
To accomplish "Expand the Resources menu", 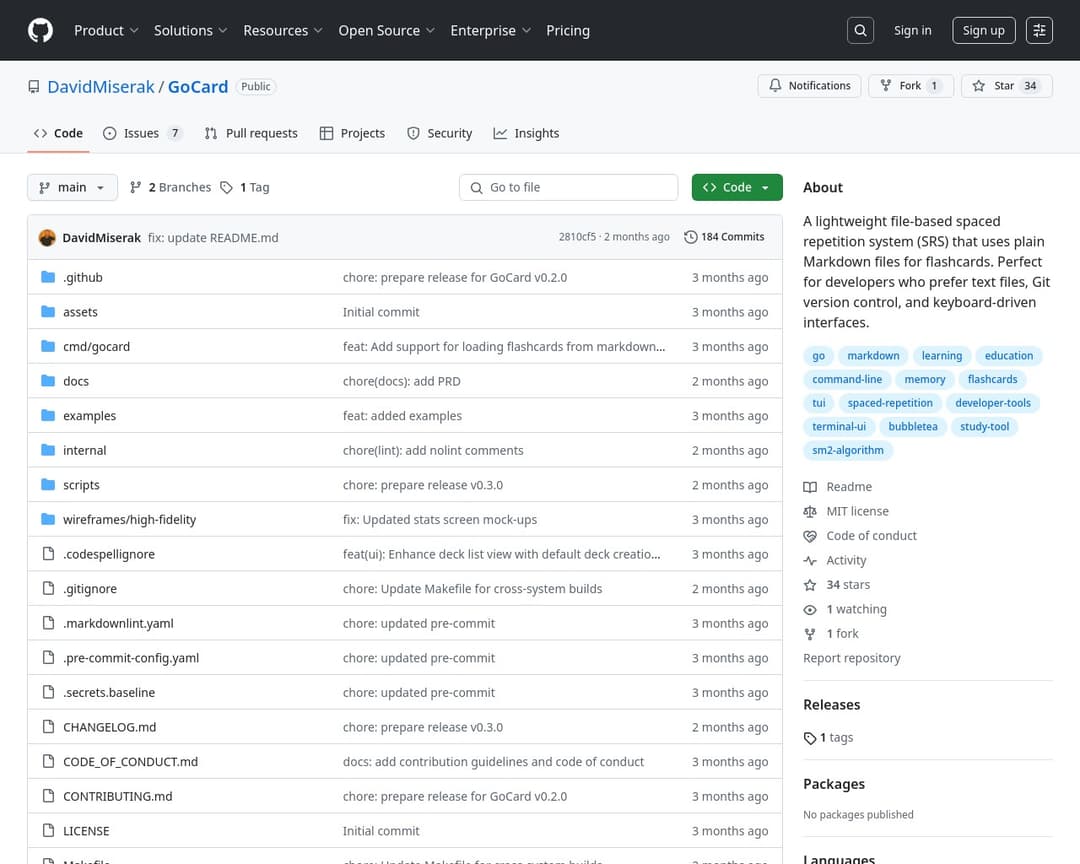I will click(x=282, y=30).
